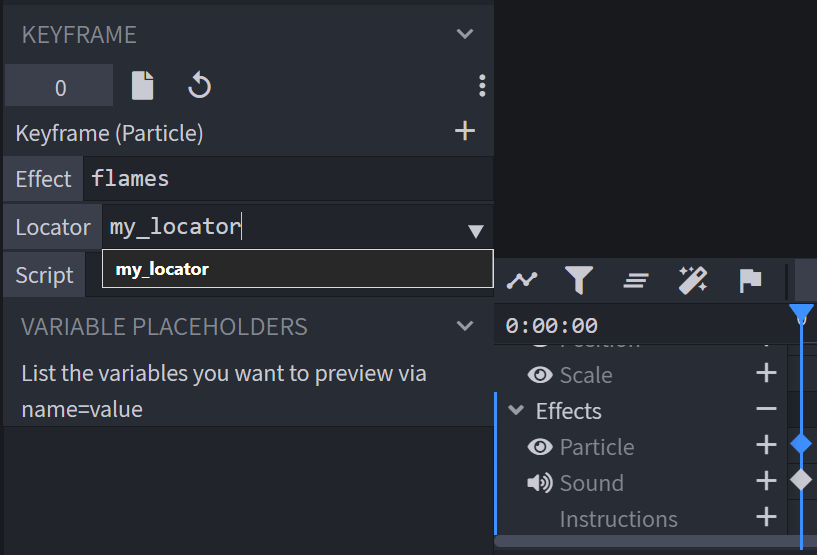
Task: Open the Locator dropdown arrow
Action: 476,231
